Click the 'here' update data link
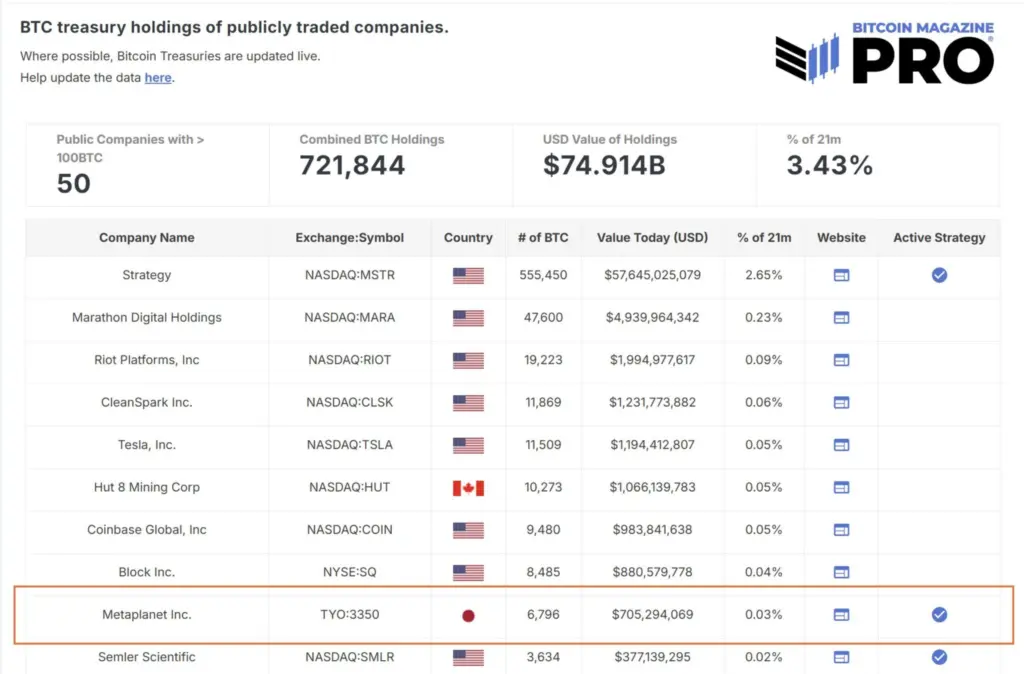This screenshot has width=1024, height=674. [158, 78]
